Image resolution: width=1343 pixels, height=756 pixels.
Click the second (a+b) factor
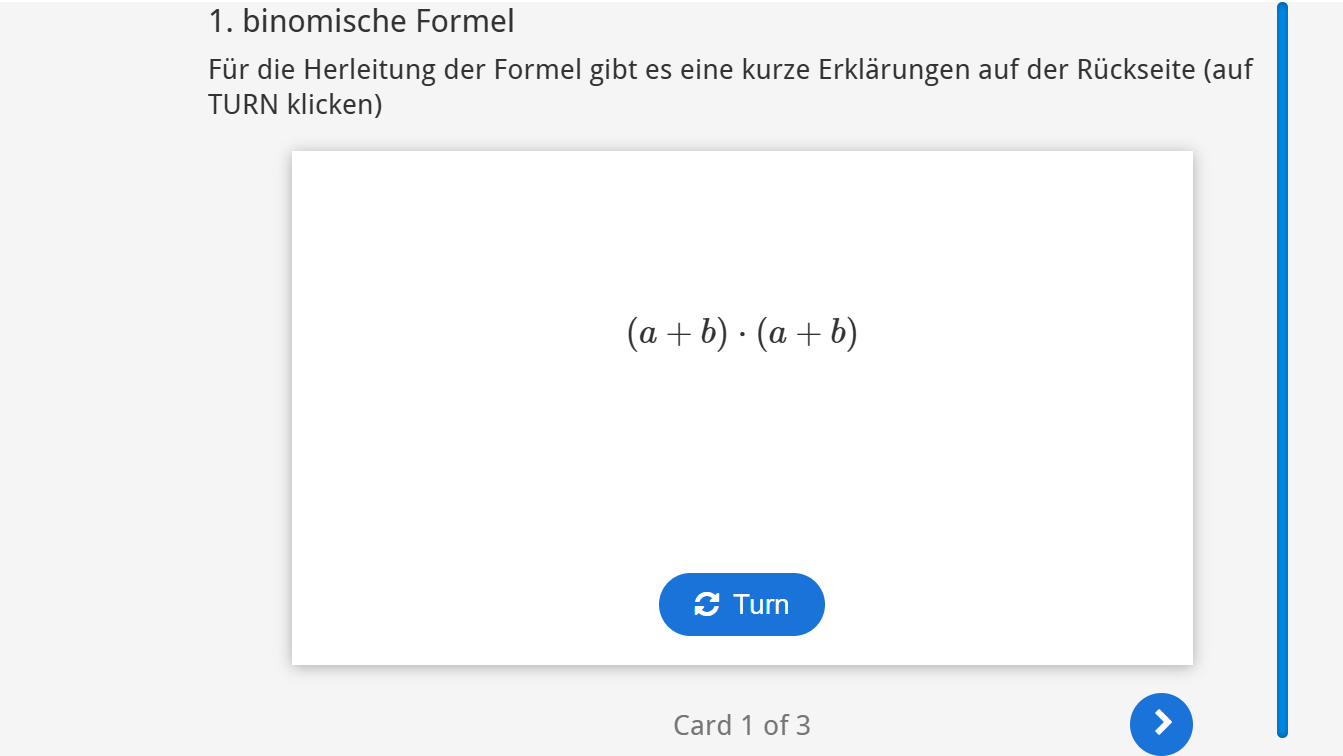[x=807, y=333]
